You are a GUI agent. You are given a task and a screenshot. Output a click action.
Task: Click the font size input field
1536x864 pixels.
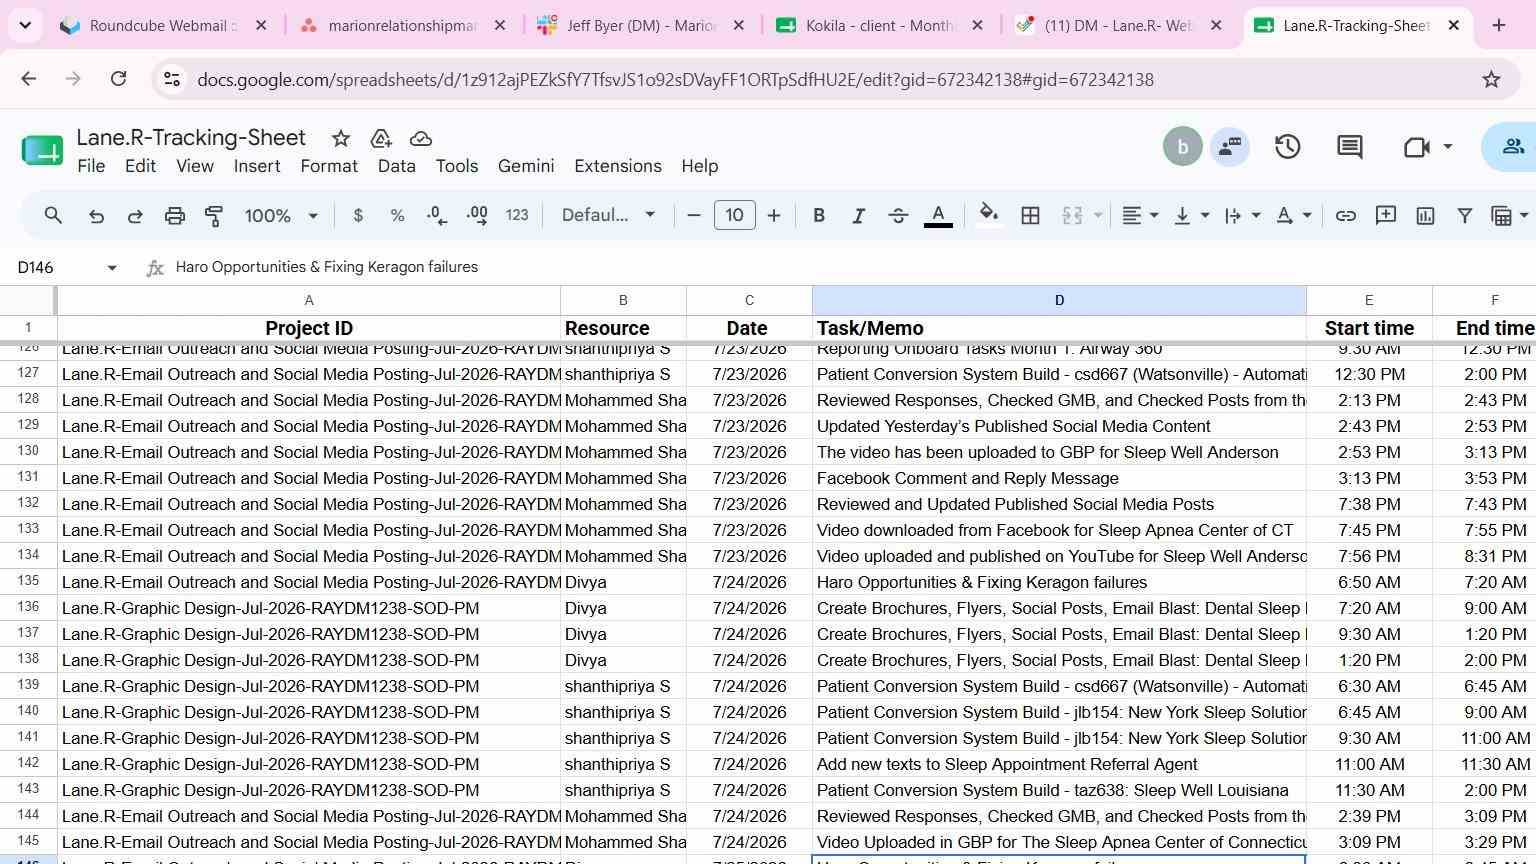734,215
